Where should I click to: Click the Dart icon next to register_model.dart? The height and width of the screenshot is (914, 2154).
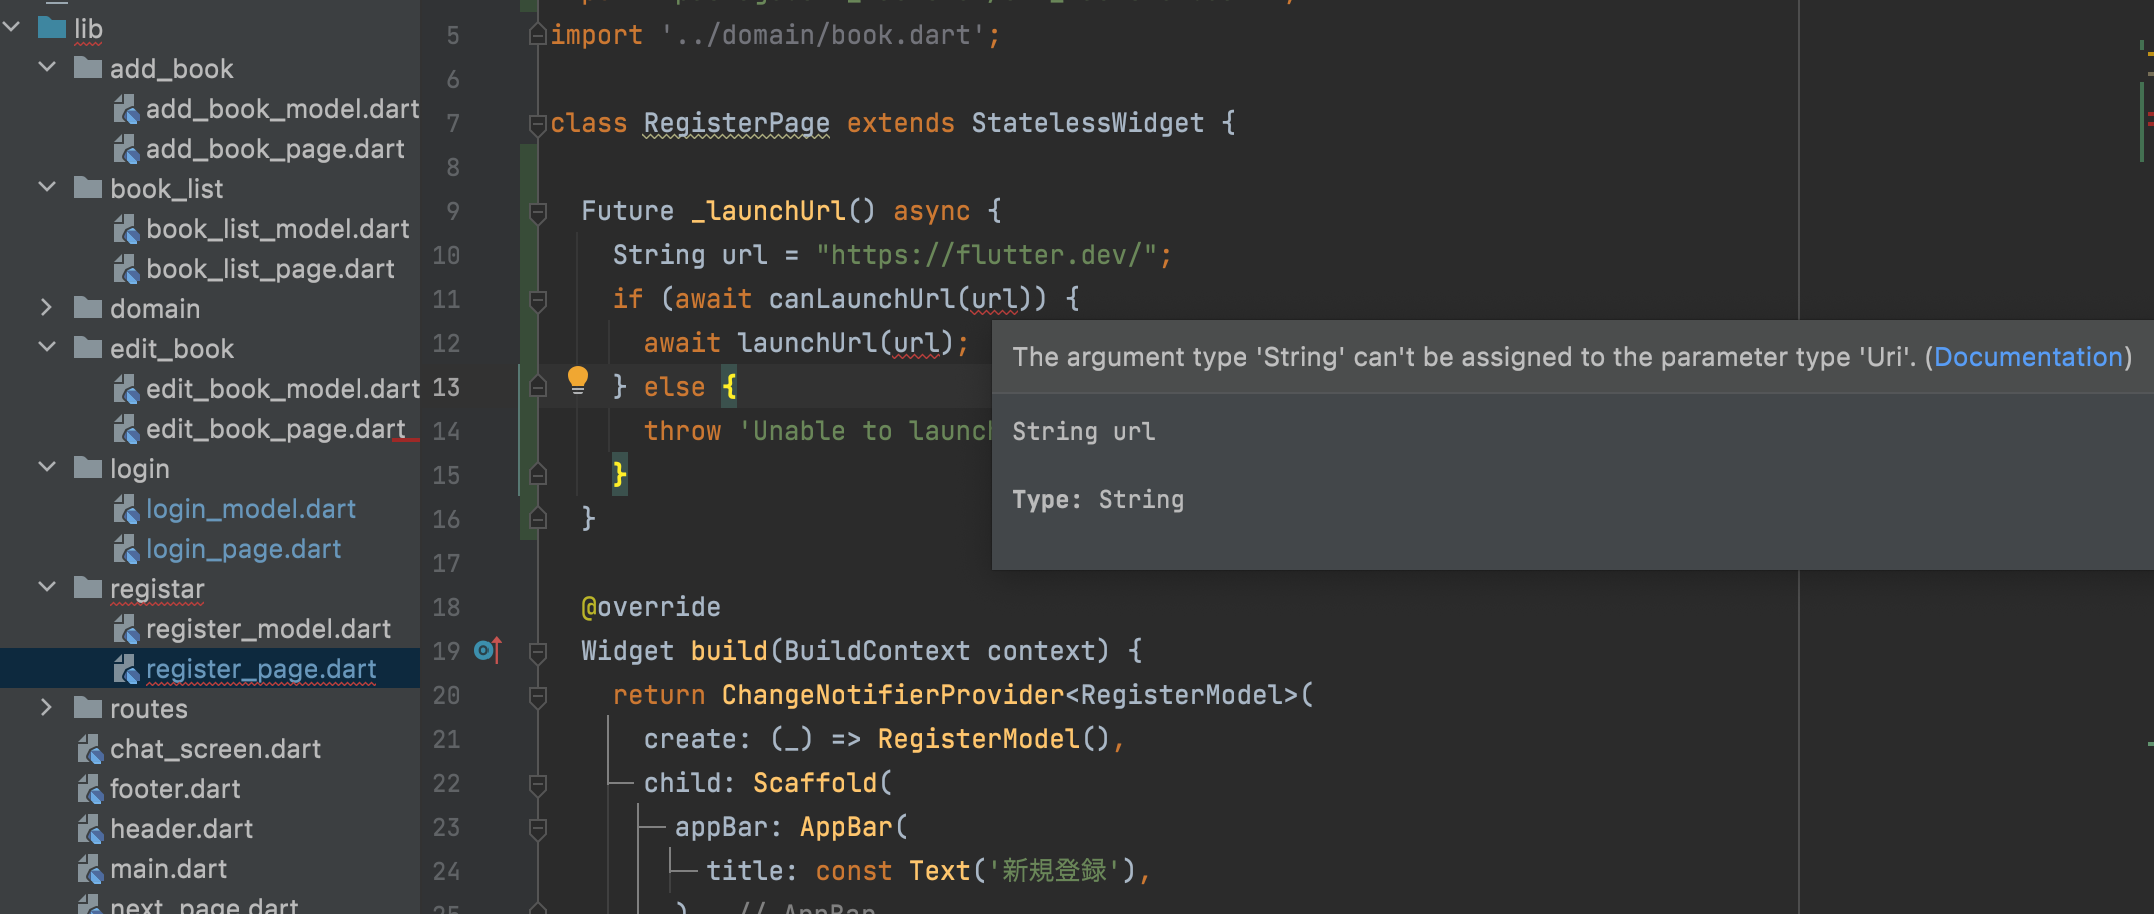point(126,628)
